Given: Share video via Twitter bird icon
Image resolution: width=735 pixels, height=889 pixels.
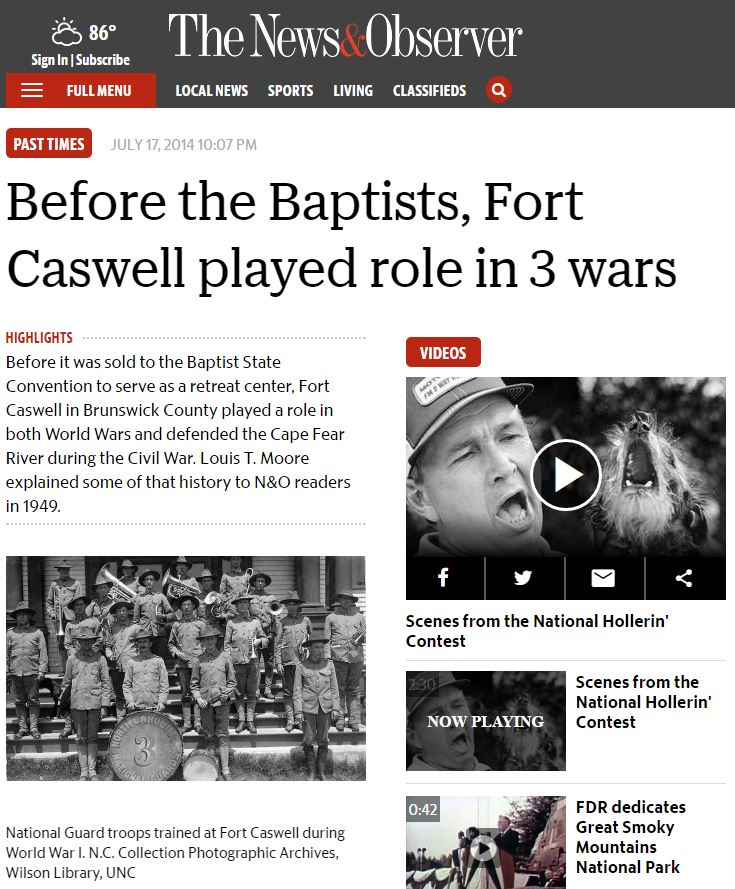Looking at the screenshot, I should click(523, 578).
